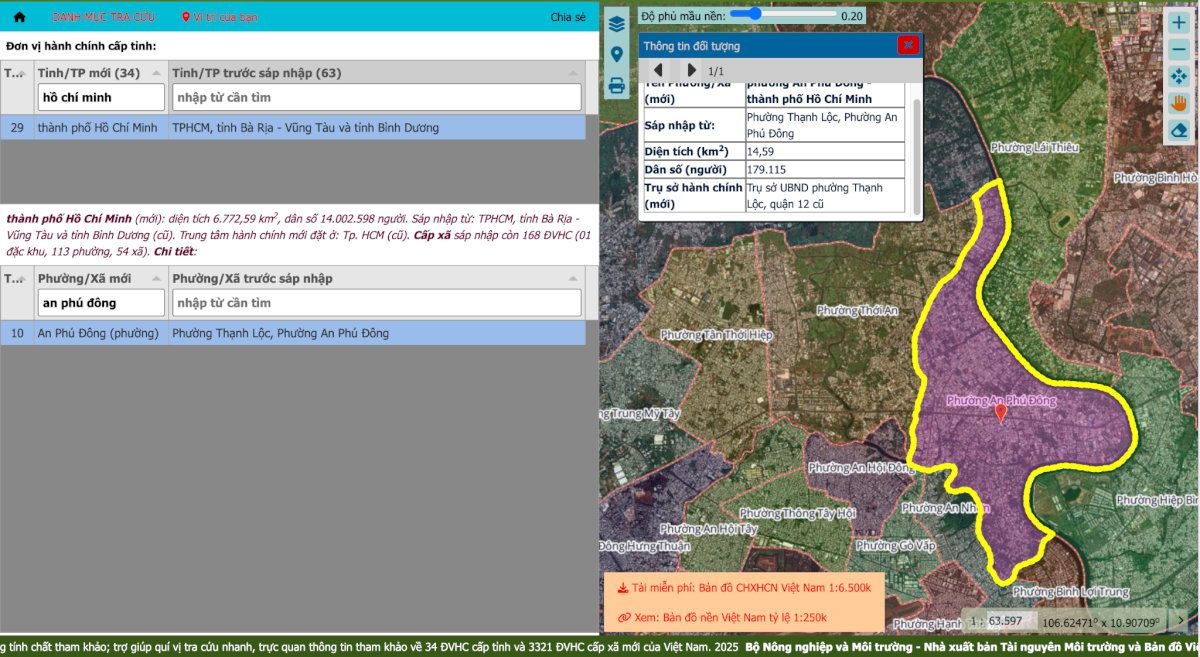
Task: Zoom in the map with plus button
Action: [x=1178, y=22]
